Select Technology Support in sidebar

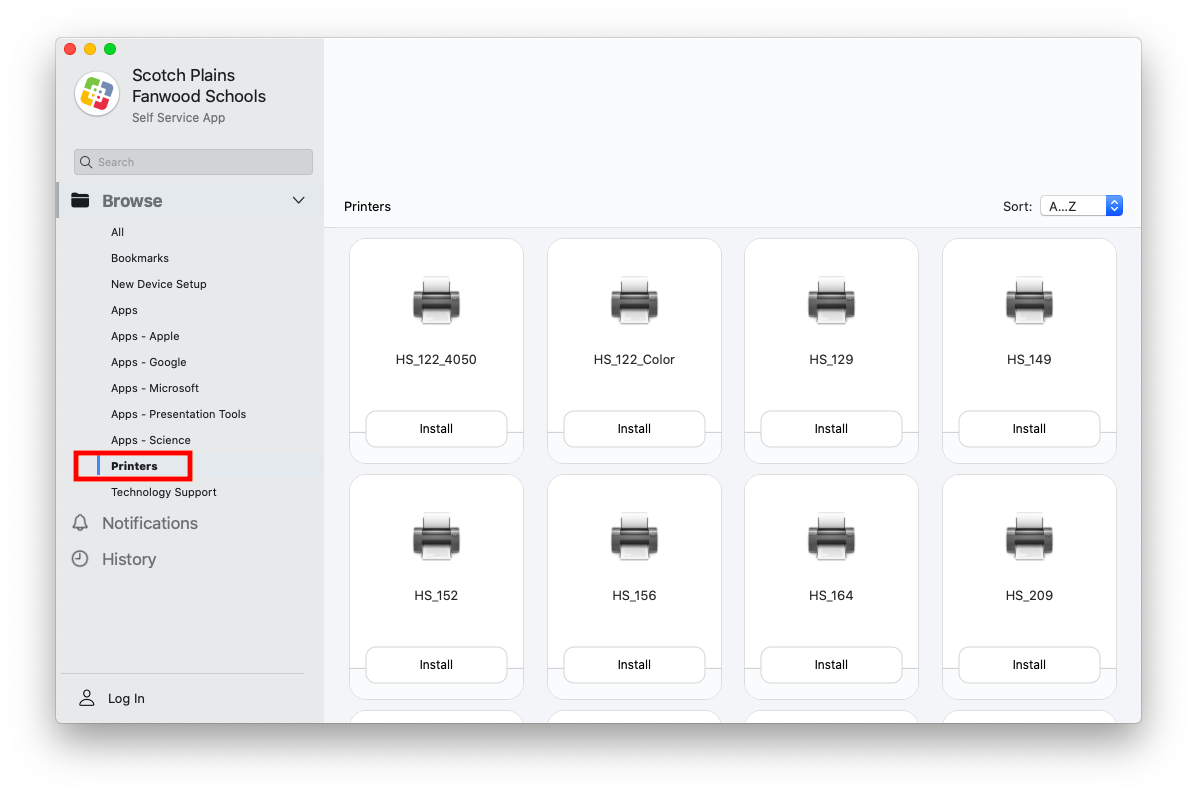click(164, 492)
